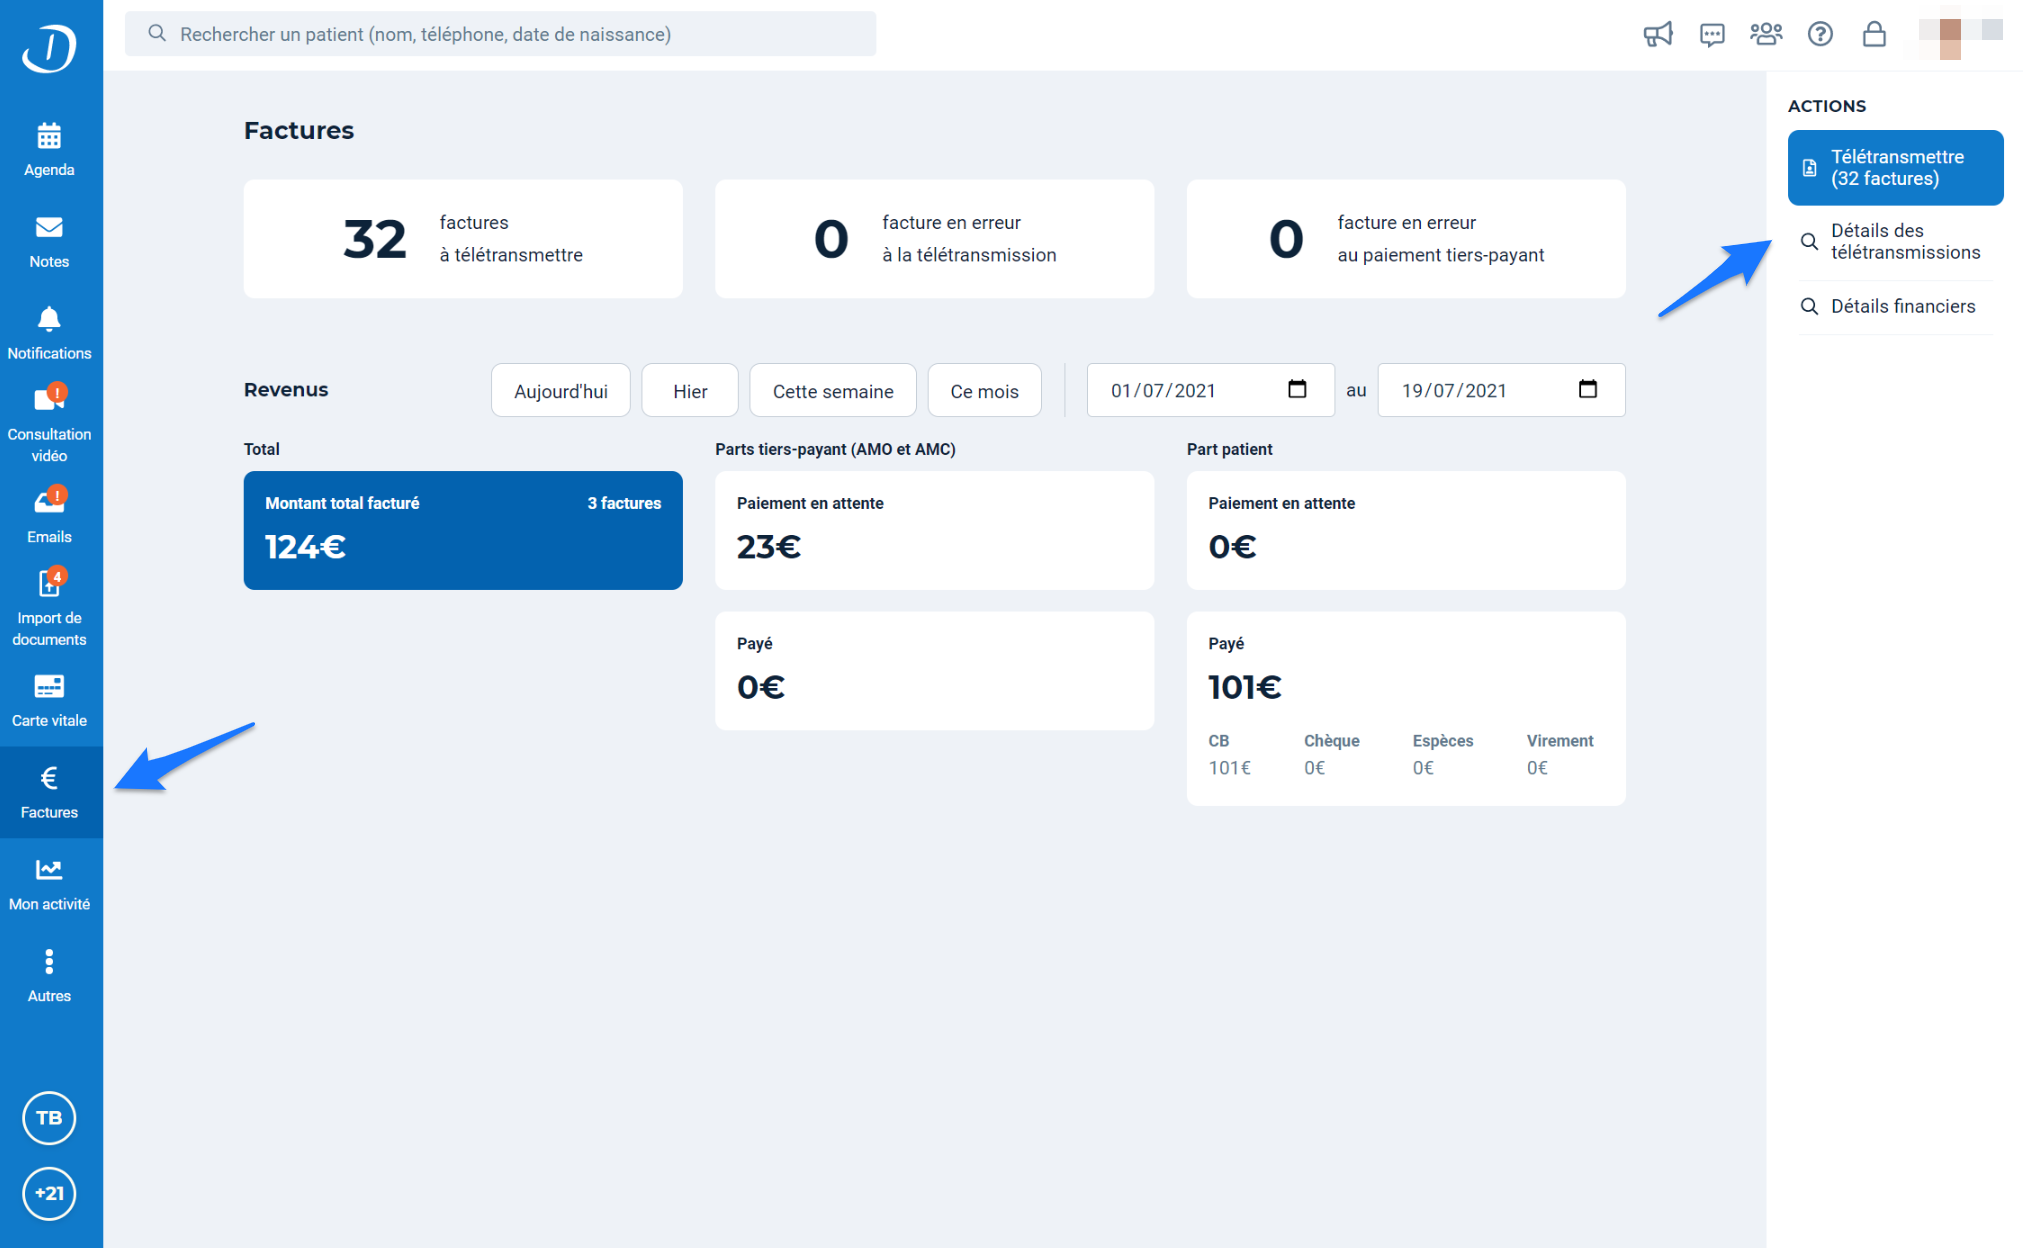This screenshot has width=2023, height=1248.
Task: Select Cette semaine revenue filter
Action: pyautogui.click(x=832, y=390)
